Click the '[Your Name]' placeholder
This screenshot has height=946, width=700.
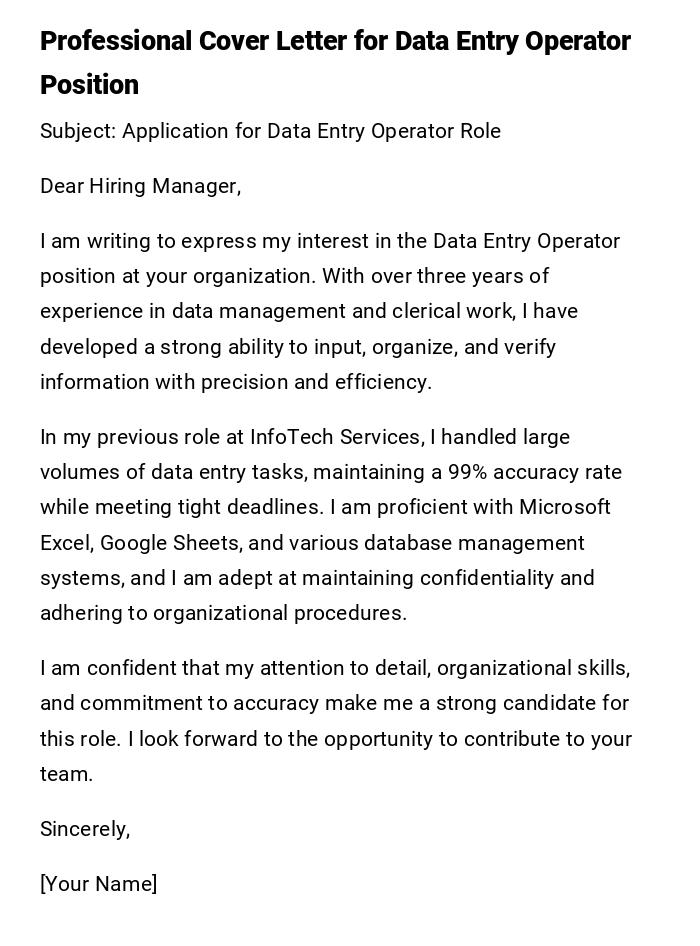(98, 884)
